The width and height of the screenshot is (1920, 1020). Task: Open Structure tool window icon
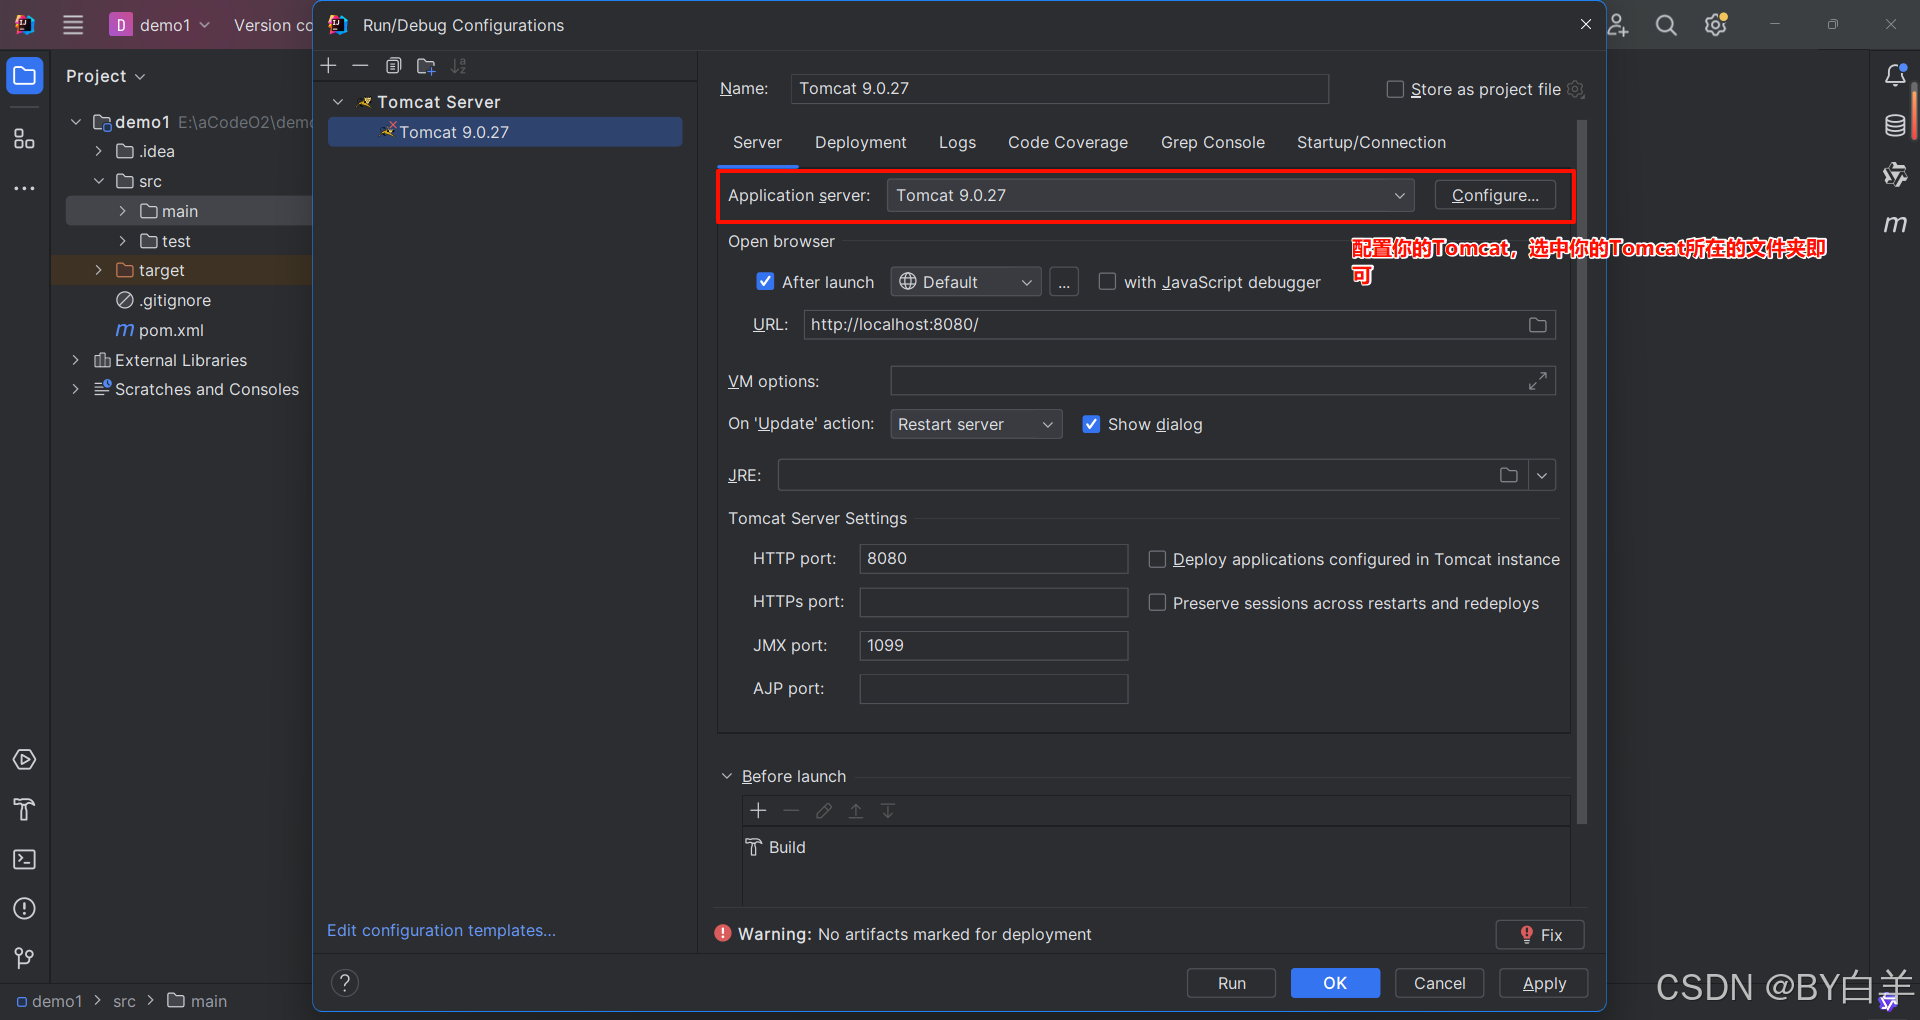(25, 139)
